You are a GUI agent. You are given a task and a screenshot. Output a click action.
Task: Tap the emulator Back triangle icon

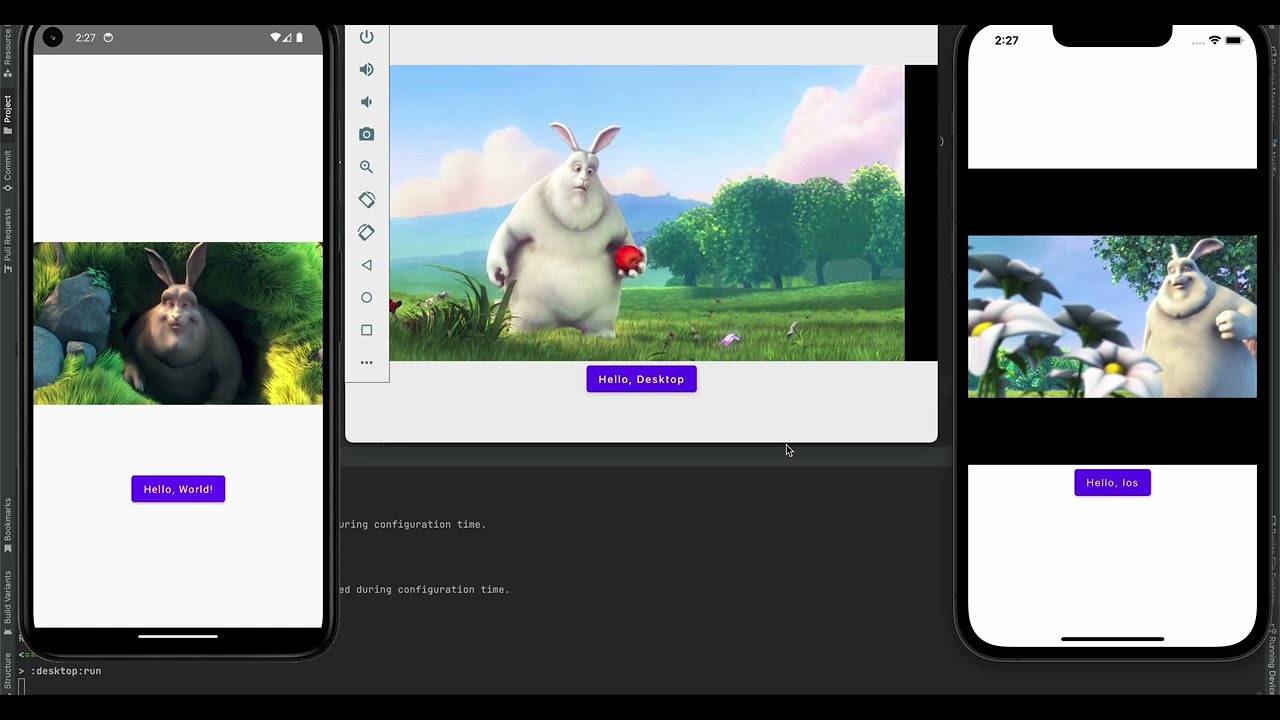coord(366,265)
